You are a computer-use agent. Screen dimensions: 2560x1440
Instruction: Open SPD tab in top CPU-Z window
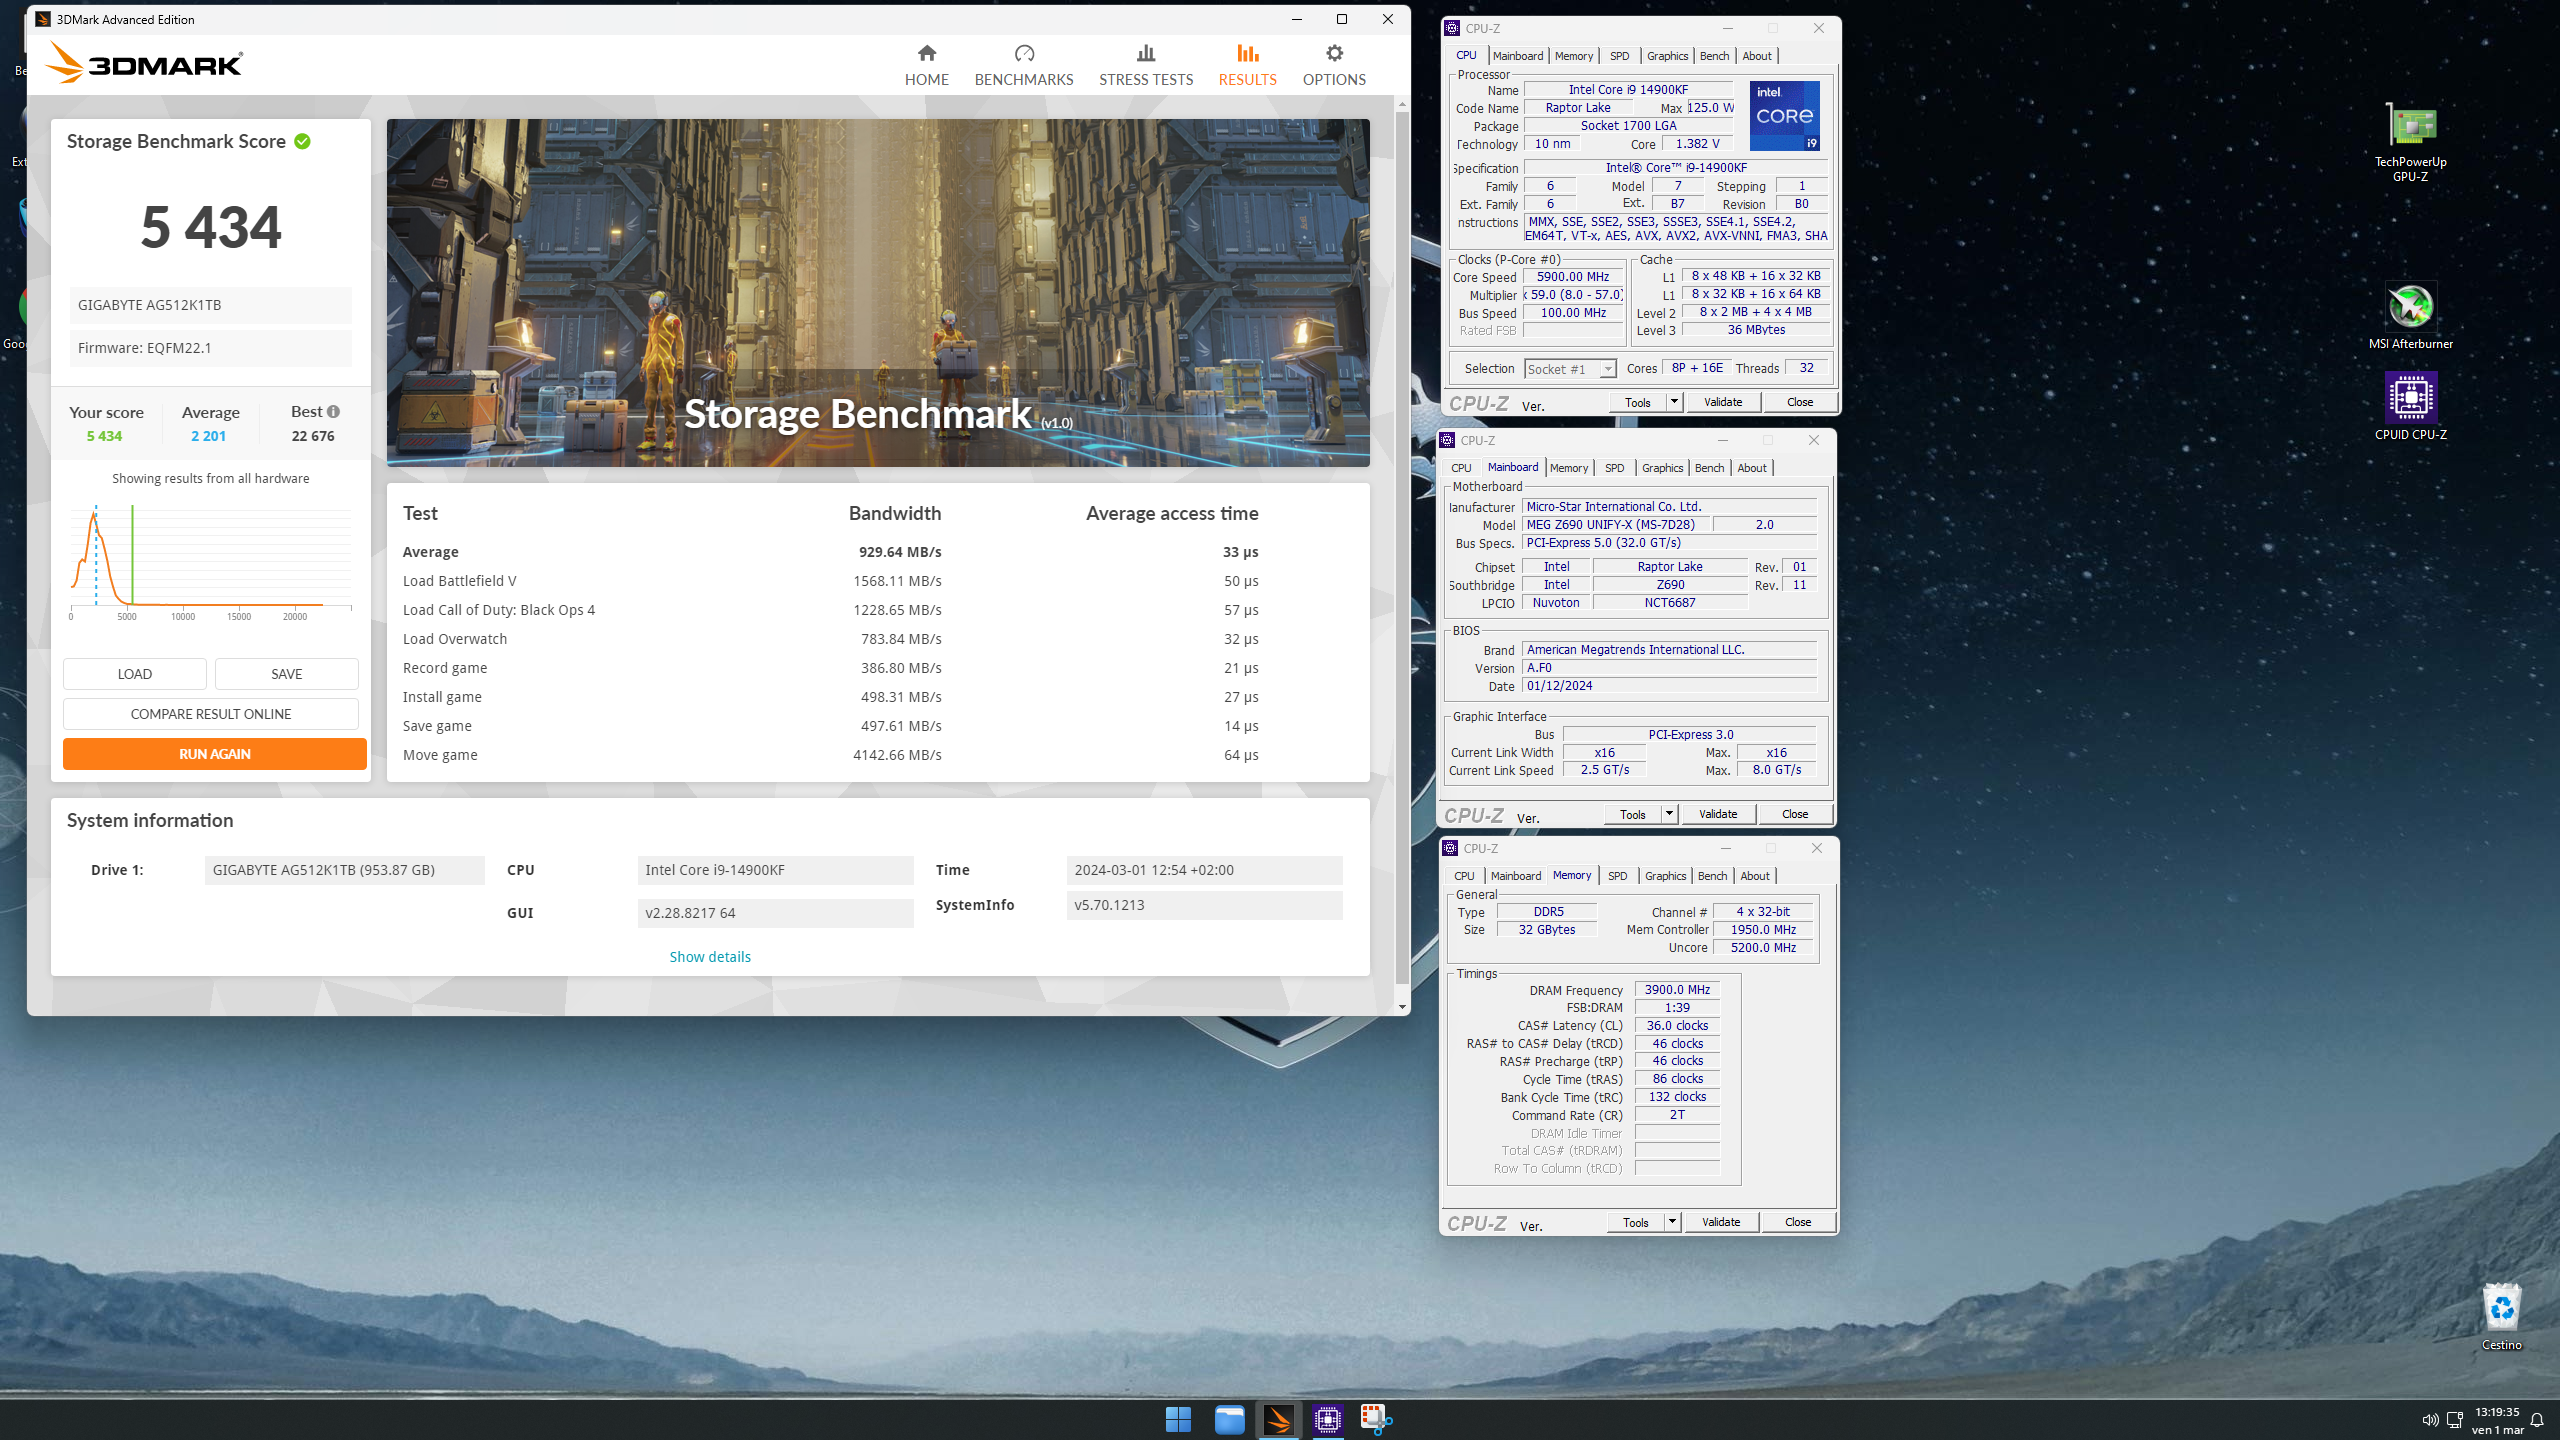click(x=1619, y=56)
